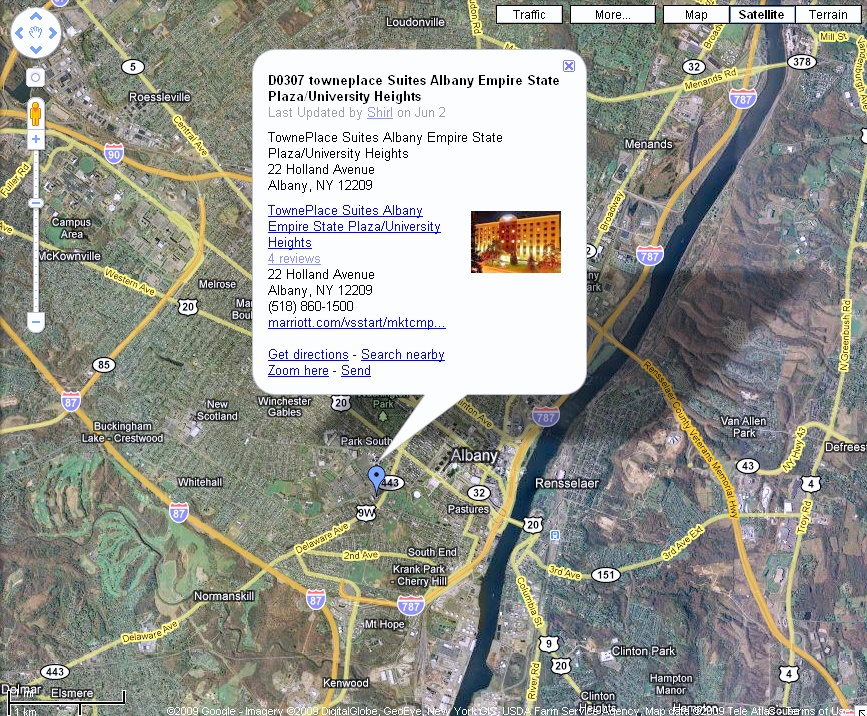Viewport: 867px width, 716px height.
Task: Zoom out with the minus button
Action: tap(36, 322)
